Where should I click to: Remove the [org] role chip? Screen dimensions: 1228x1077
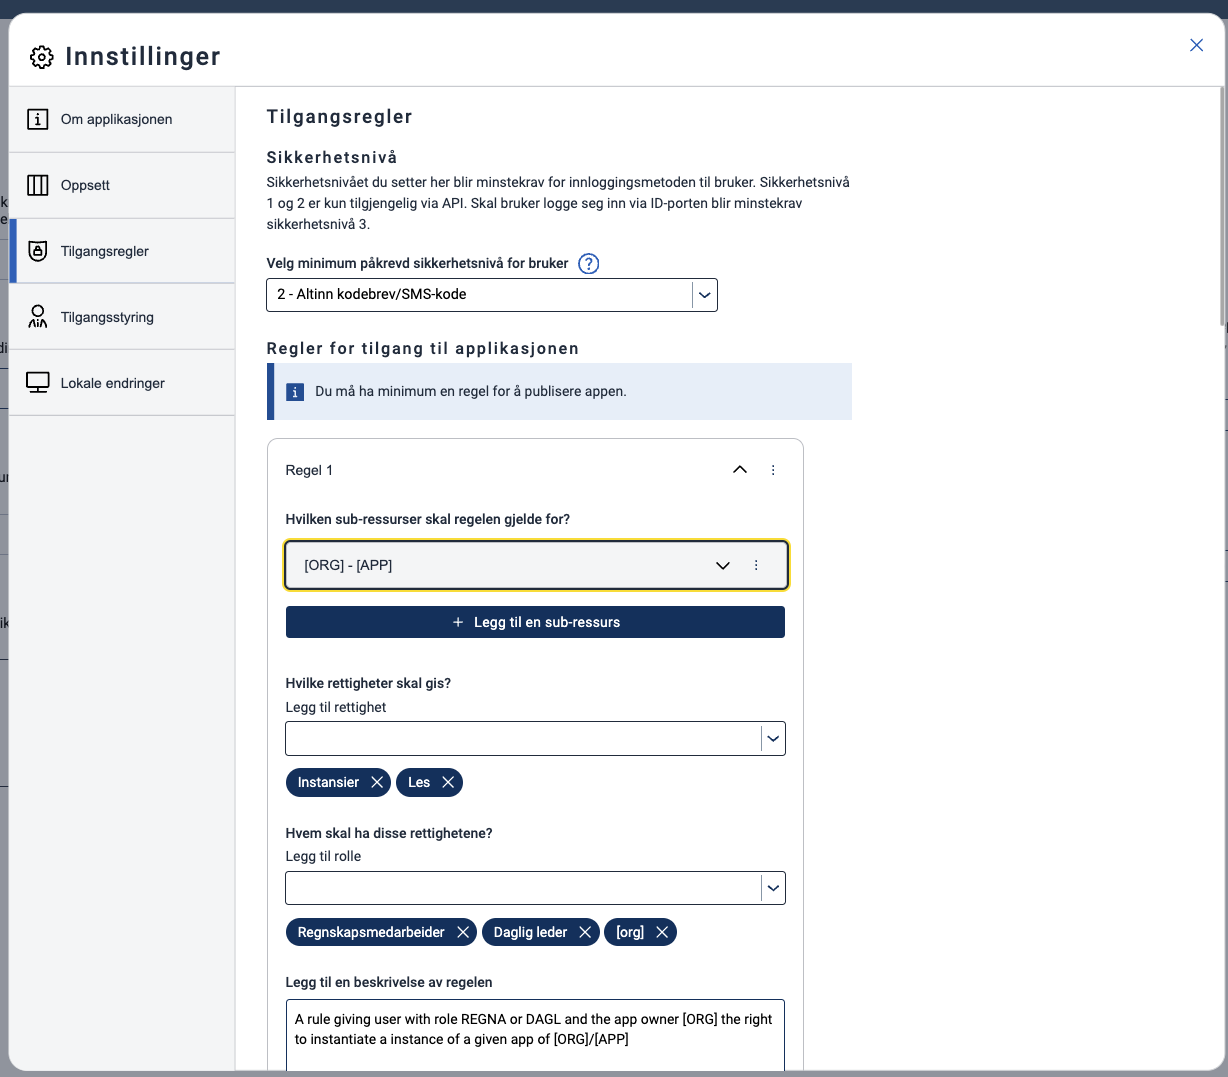[x=662, y=932]
